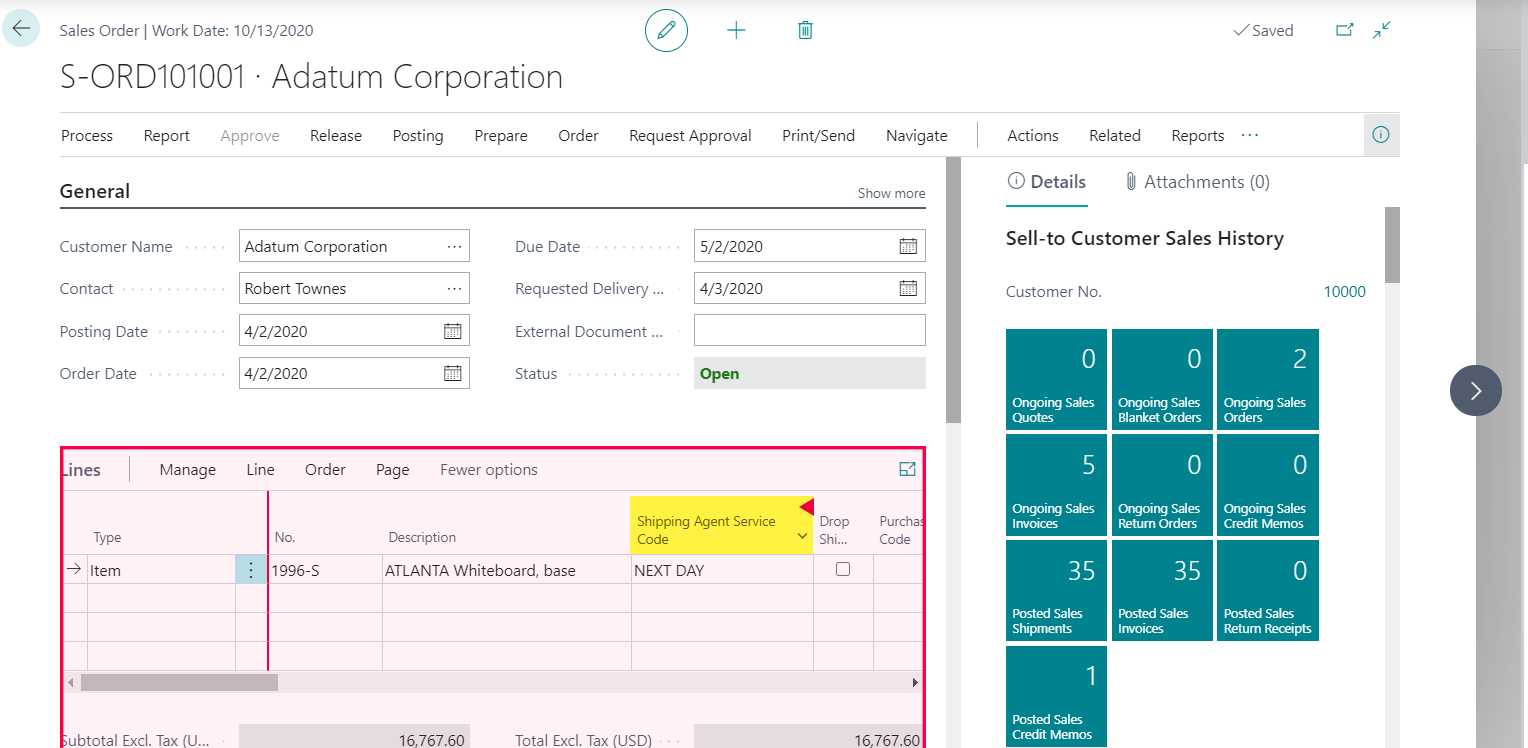Click customer number 10000 link

(x=1344, y=292)
